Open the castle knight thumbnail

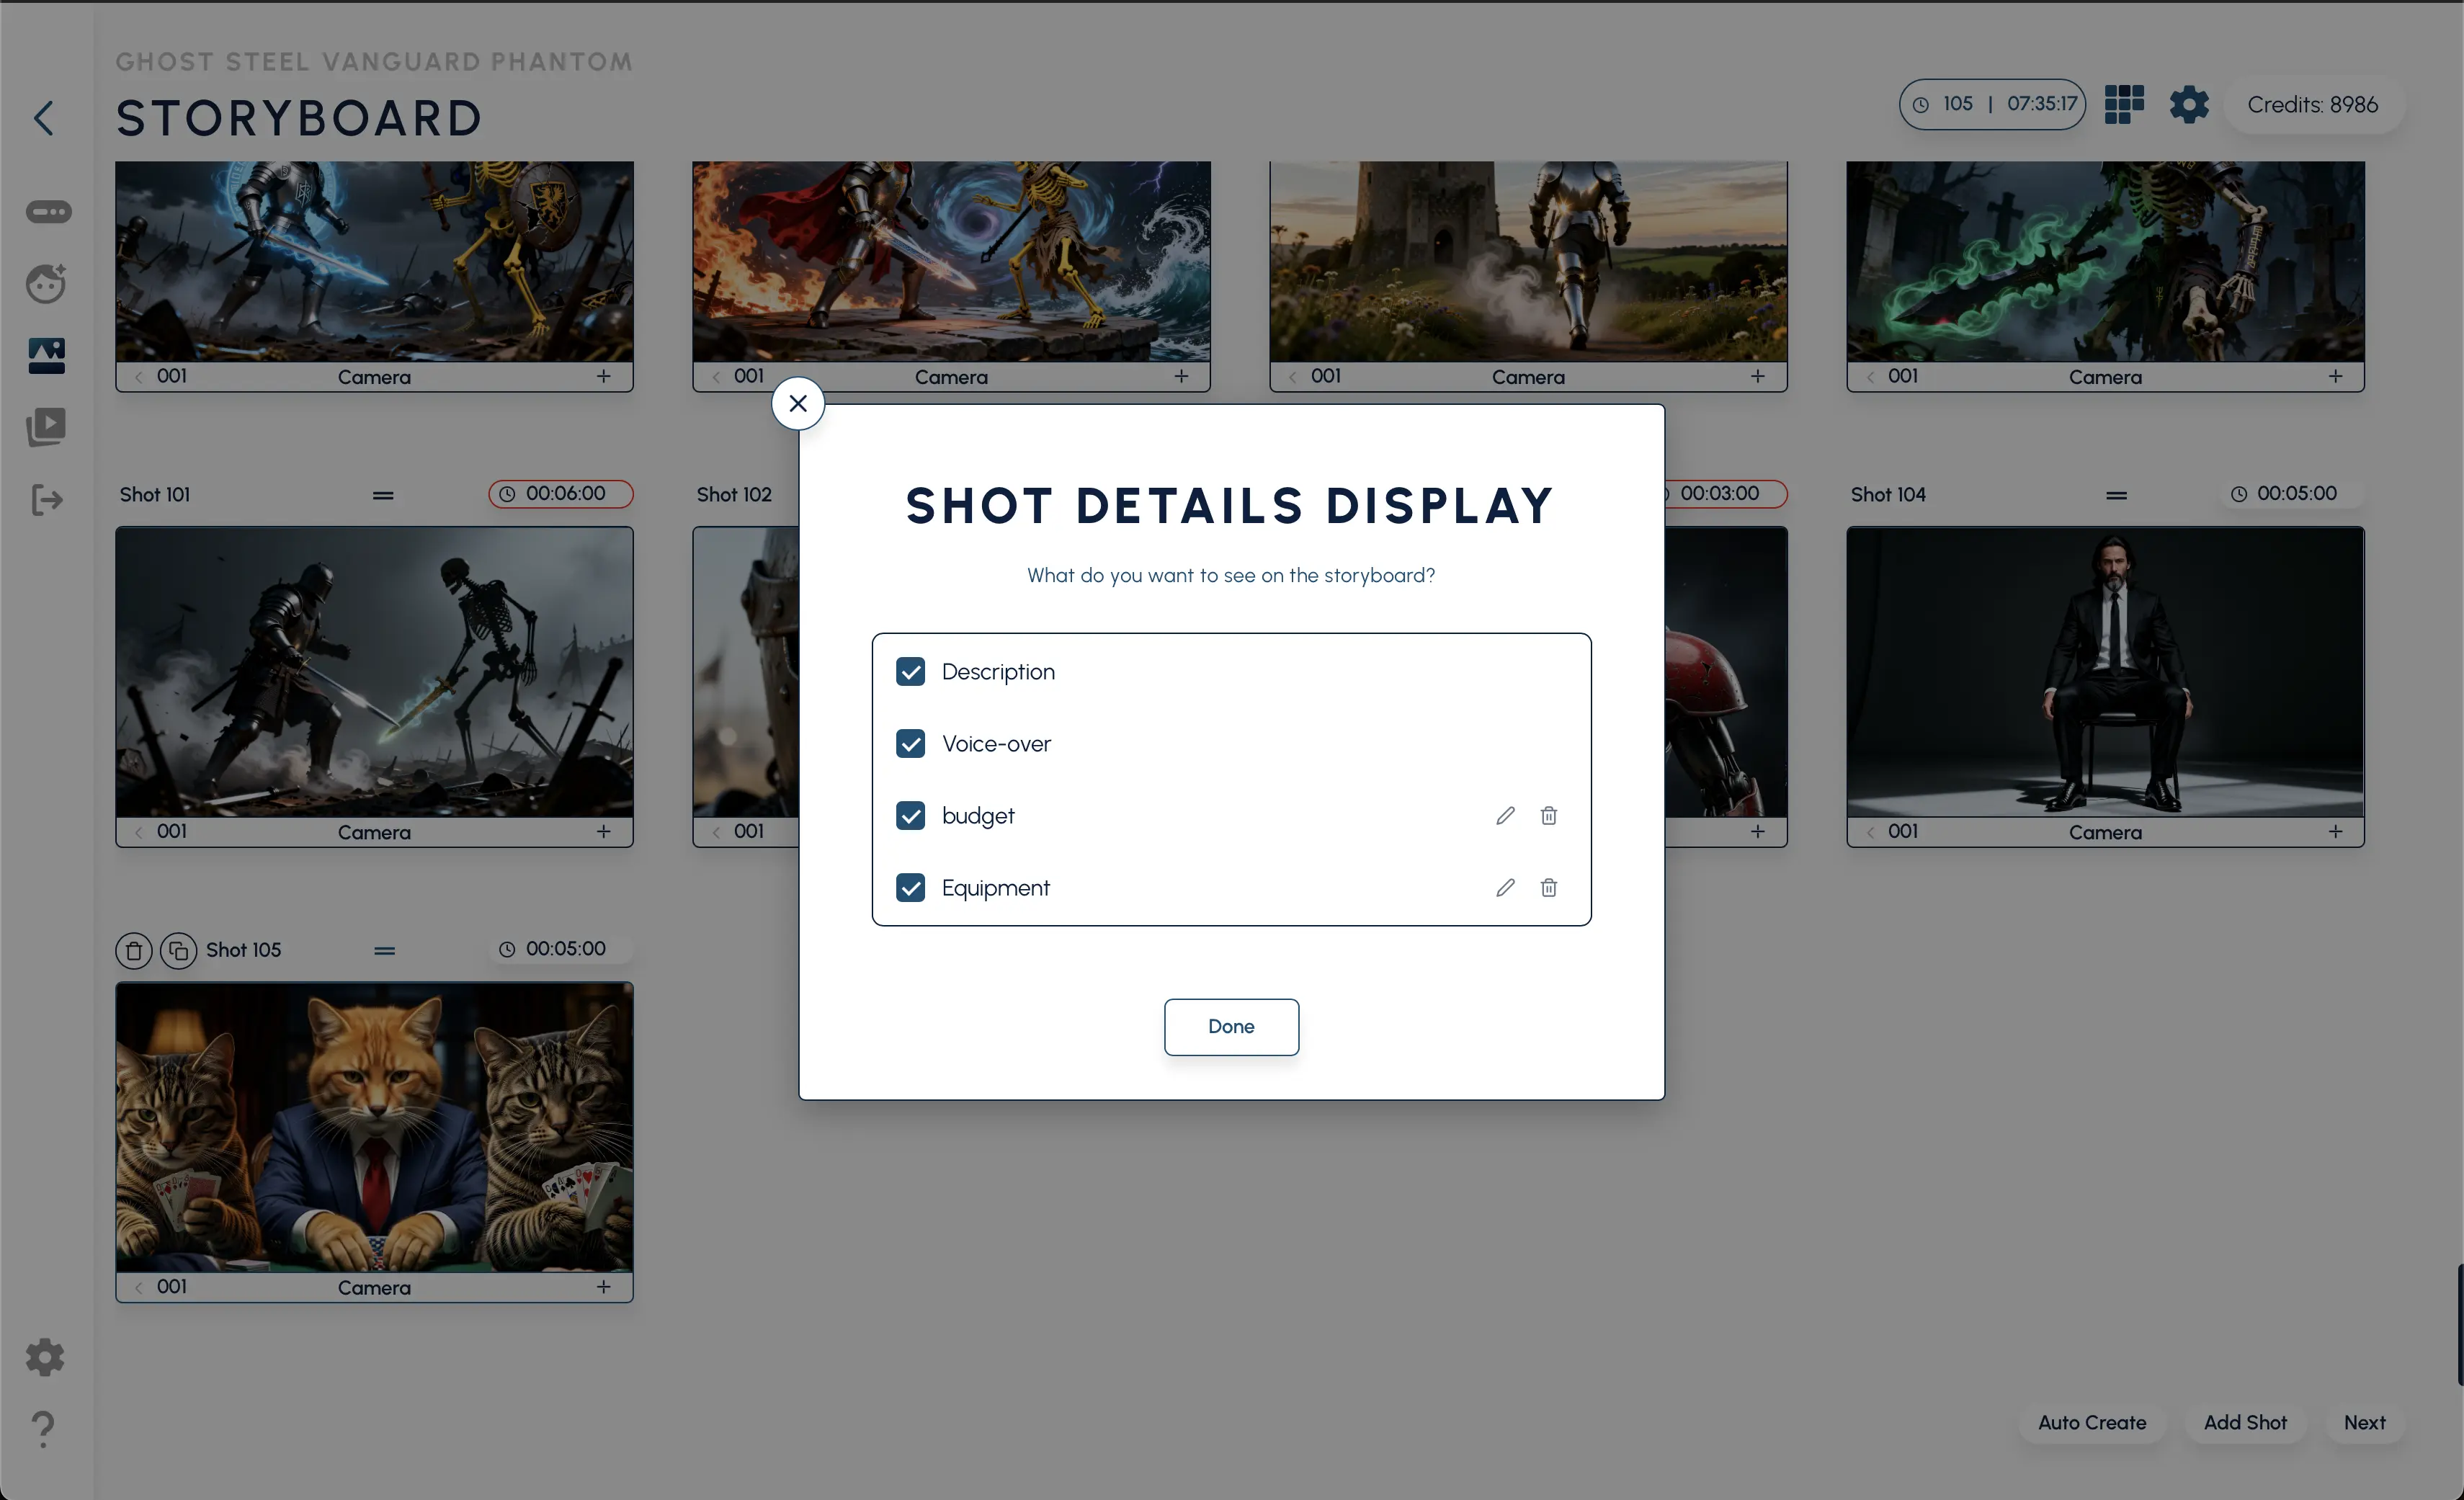(1528, 261)
